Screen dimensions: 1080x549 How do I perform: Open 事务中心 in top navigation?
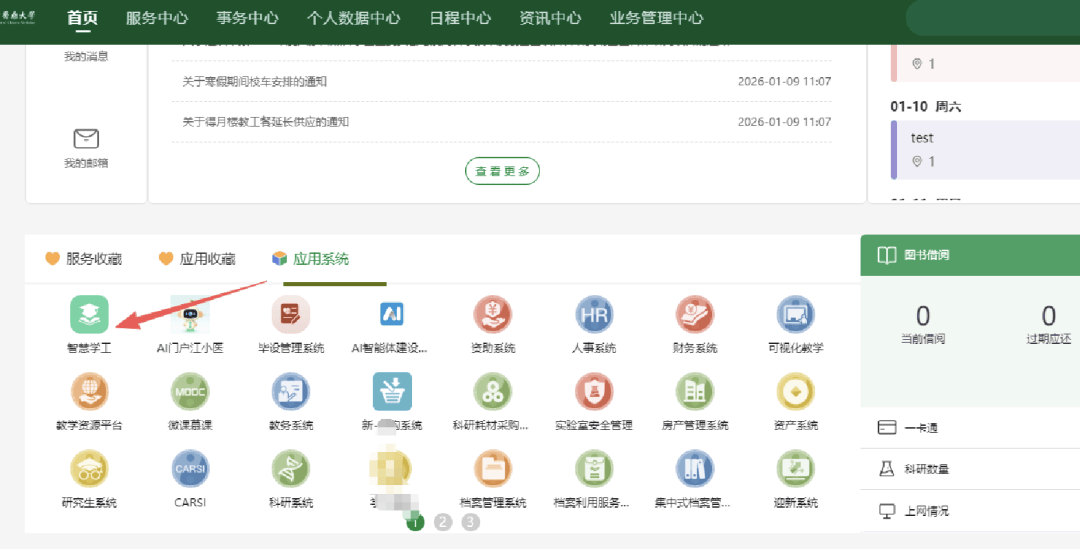[247, 18]
